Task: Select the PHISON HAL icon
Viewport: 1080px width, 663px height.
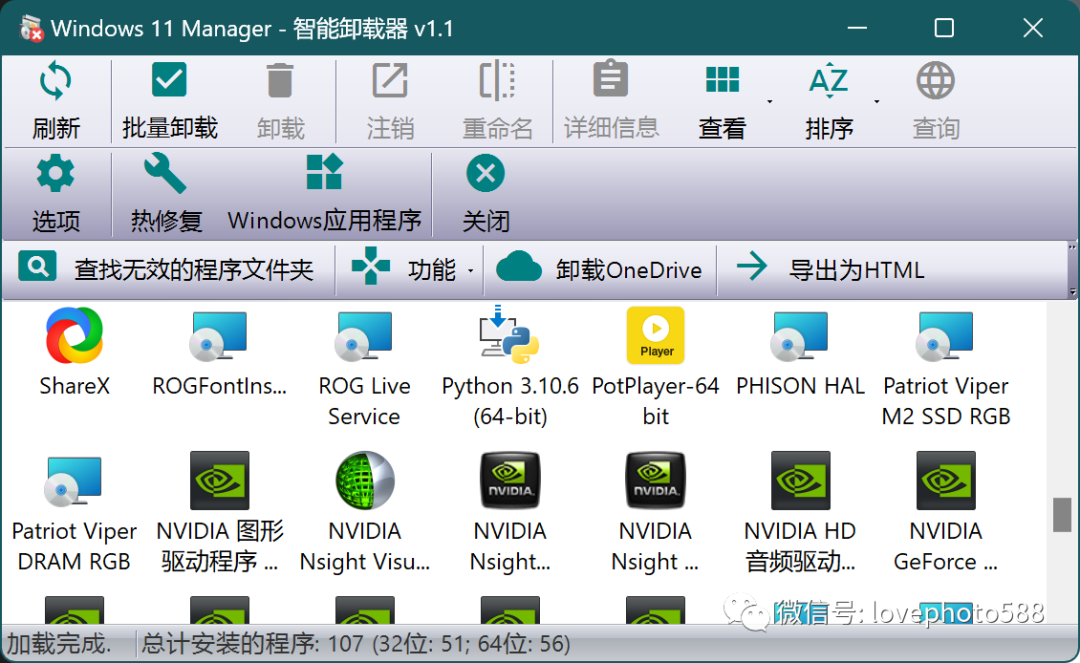Action: (x=800, y=336)
